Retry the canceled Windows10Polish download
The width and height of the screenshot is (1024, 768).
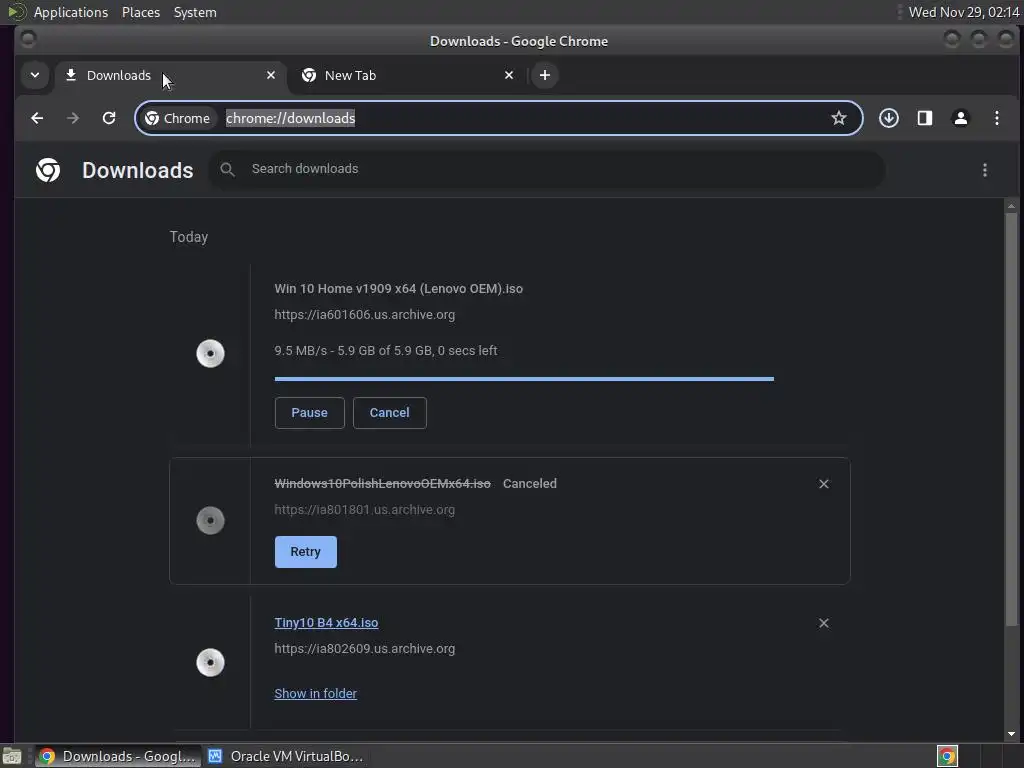tap(306, 552)
